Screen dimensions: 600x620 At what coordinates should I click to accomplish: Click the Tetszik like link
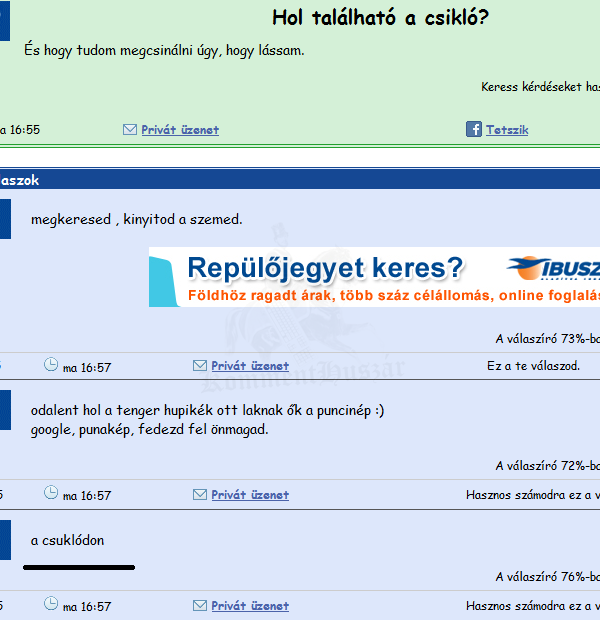point(507,130)
